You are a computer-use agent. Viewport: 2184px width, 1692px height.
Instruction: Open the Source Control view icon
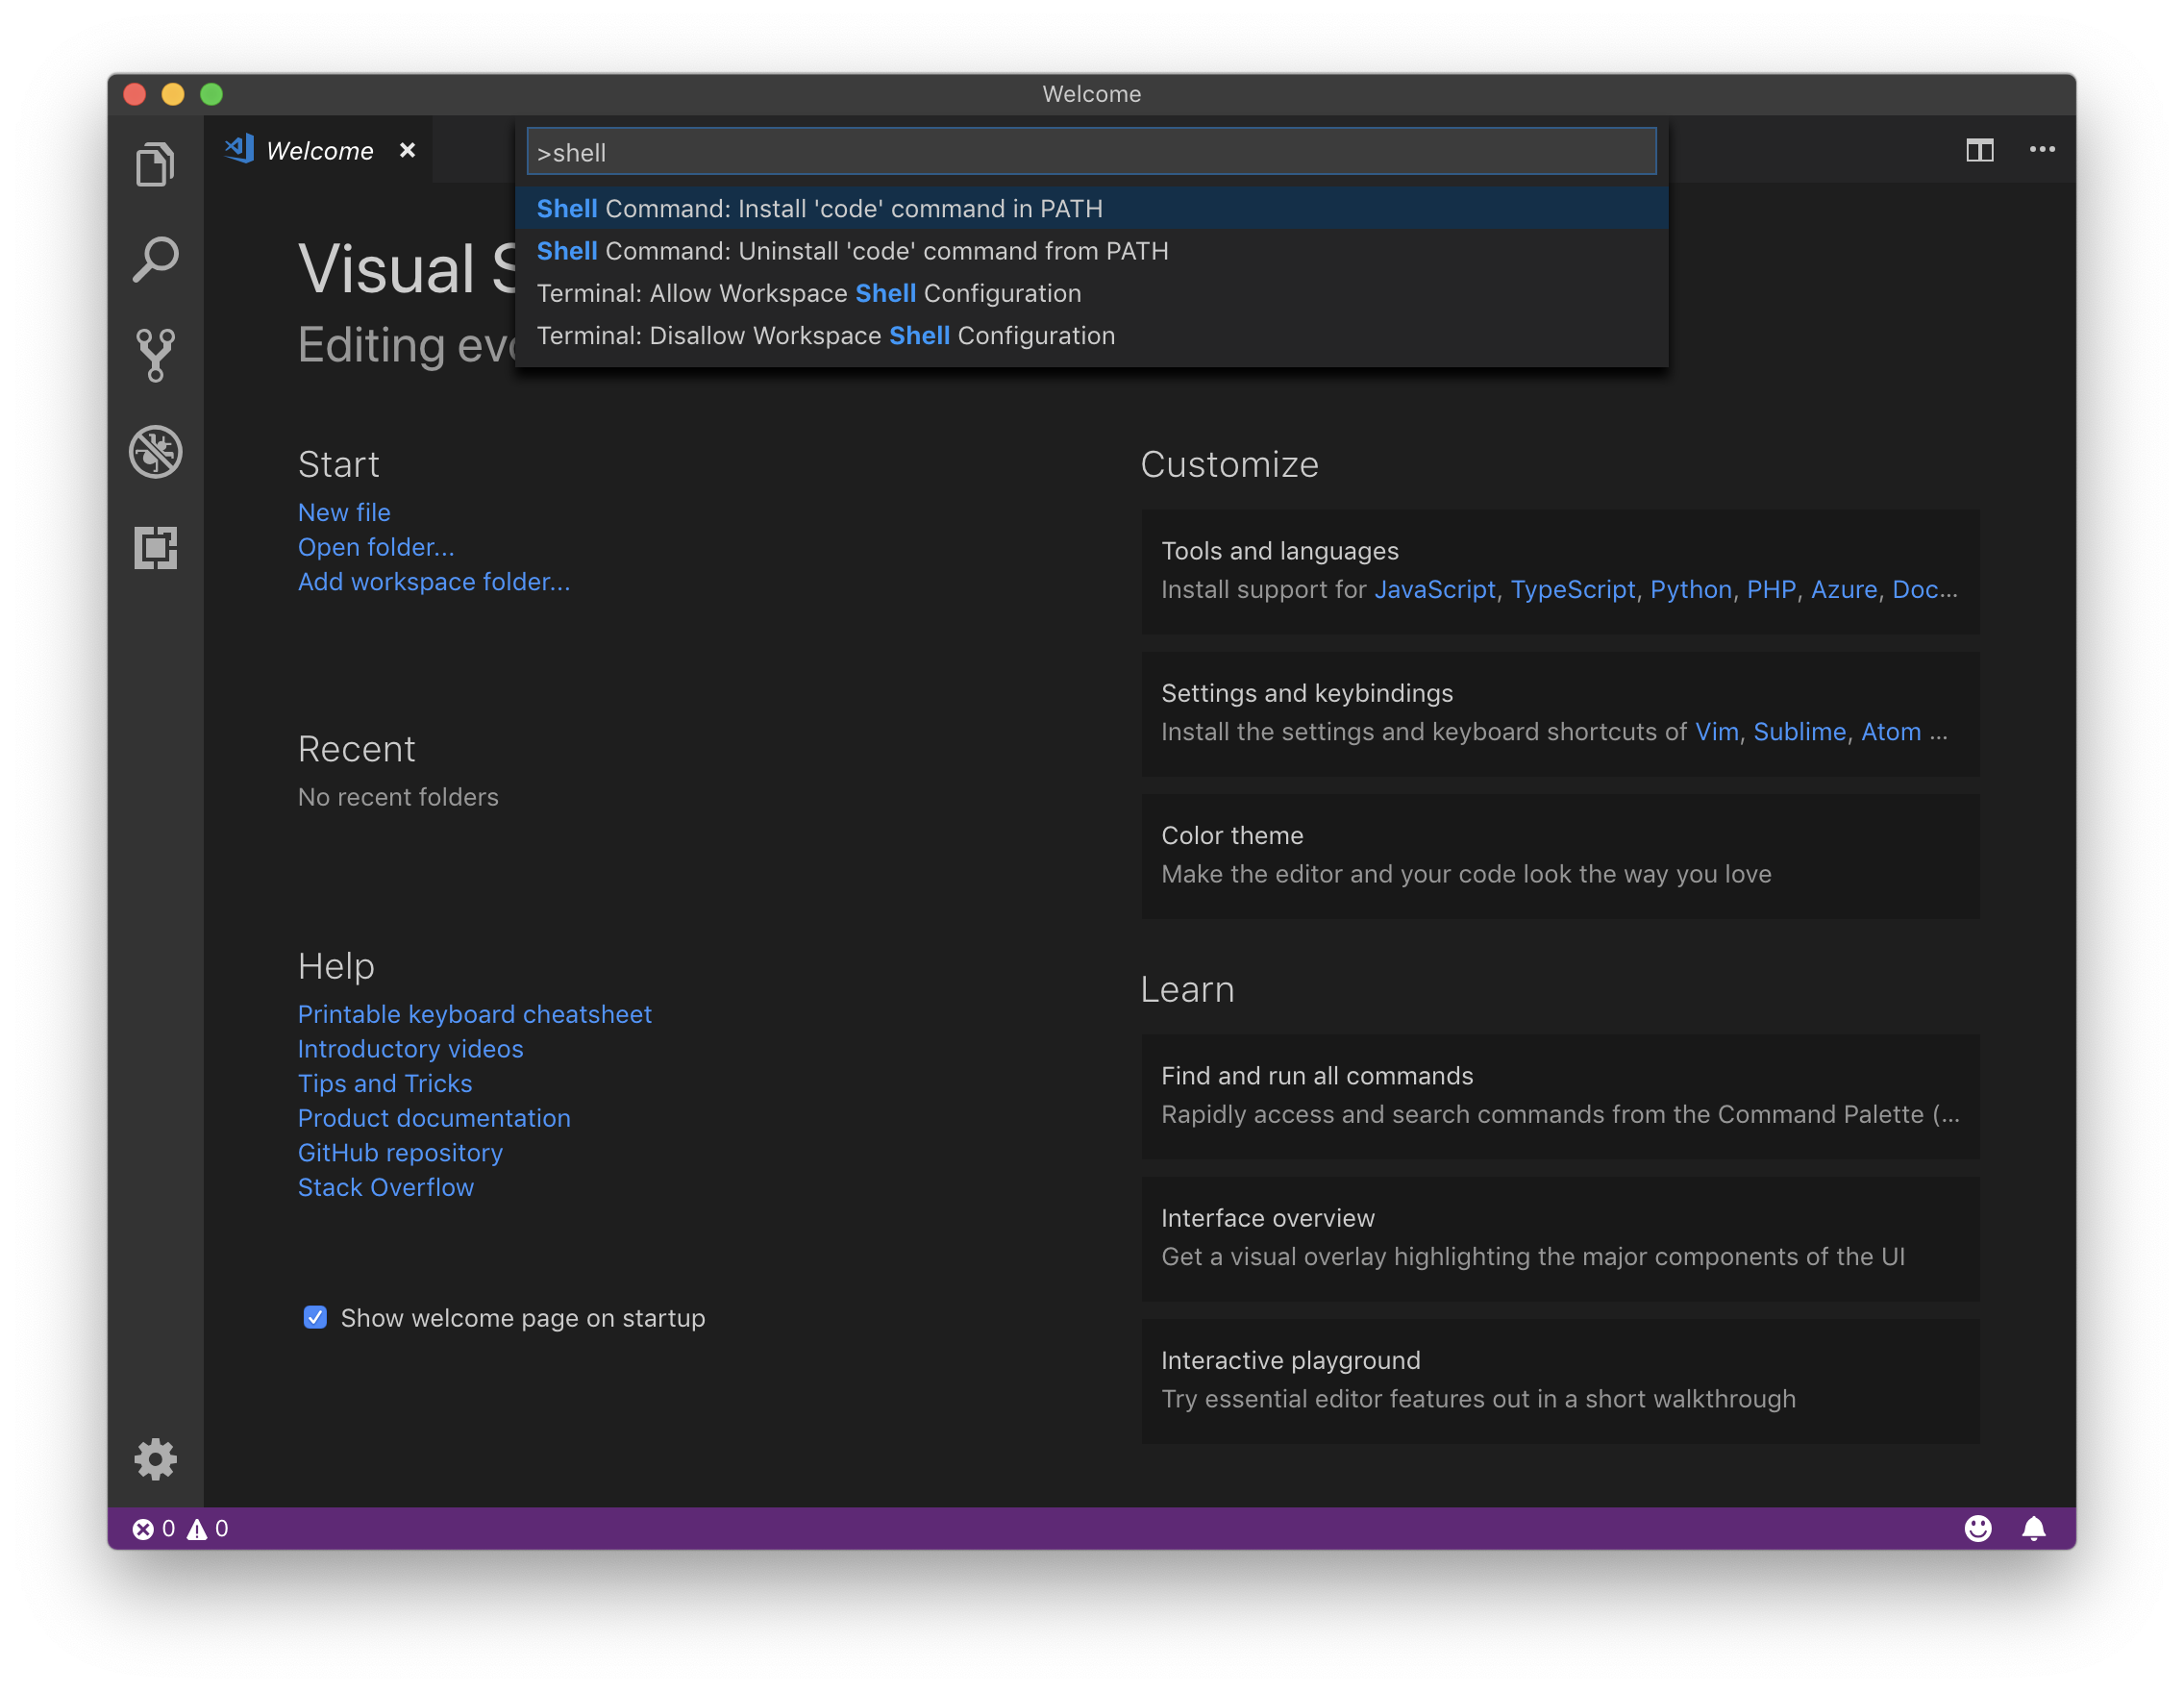(x=155, y=355)
